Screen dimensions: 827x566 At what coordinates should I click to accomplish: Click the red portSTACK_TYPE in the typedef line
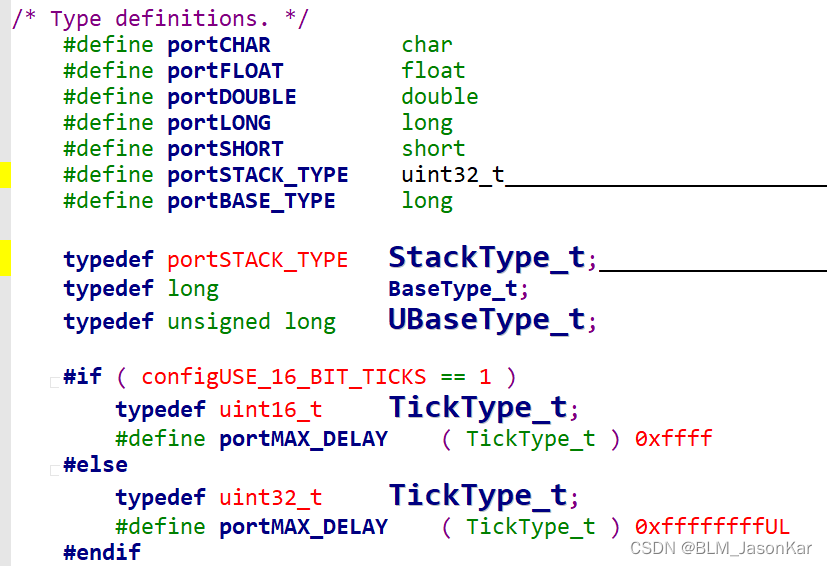tap(258, 260)
